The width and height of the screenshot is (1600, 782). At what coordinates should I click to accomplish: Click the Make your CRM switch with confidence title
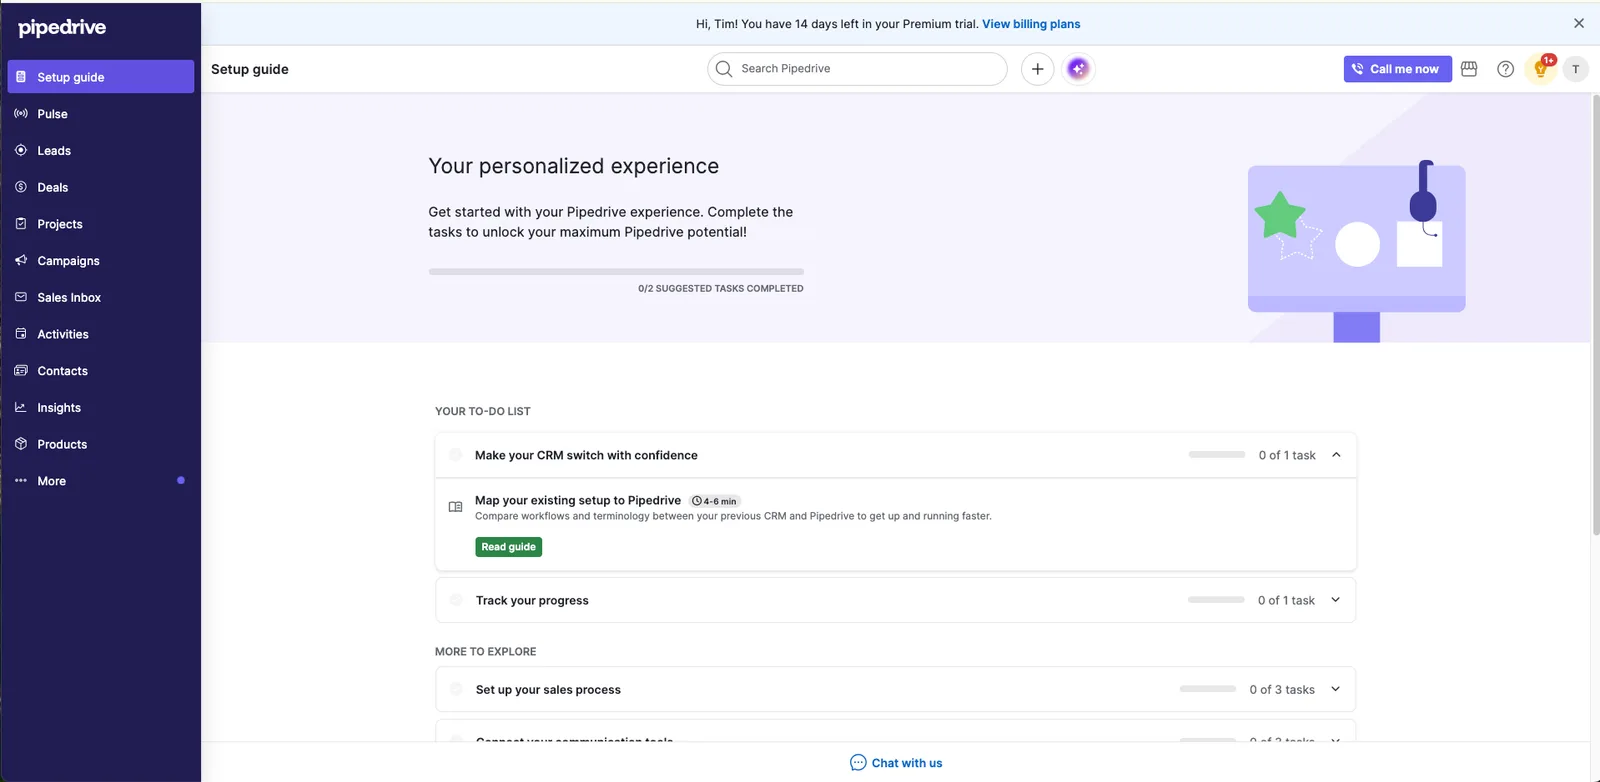coord(586,455)
